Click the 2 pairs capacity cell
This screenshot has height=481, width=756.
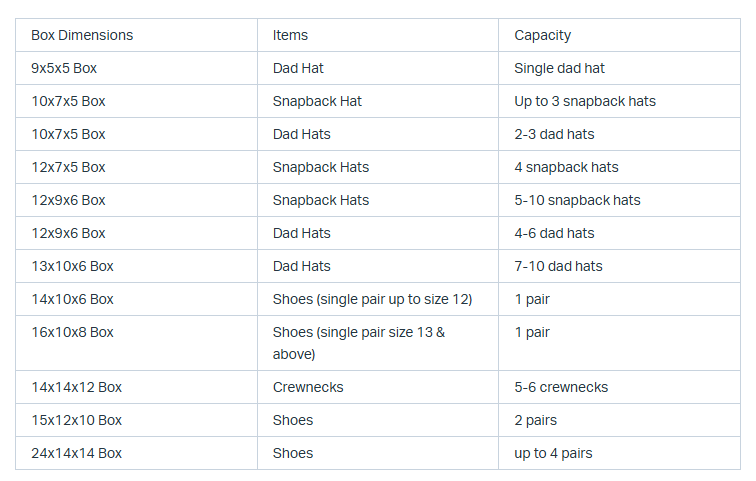pyautogui.click(x=536, y=420)
